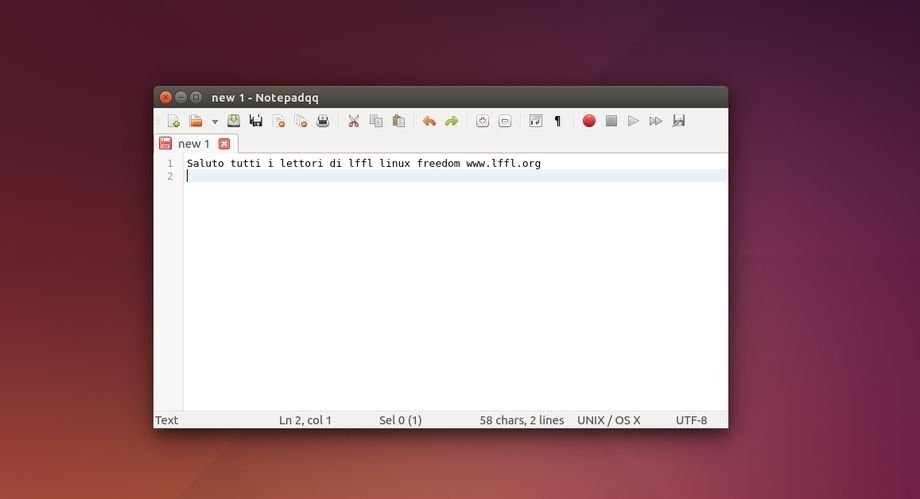Redo using the green arrow
This screenshot has height=499, width=920.
[x=451, y=121]
